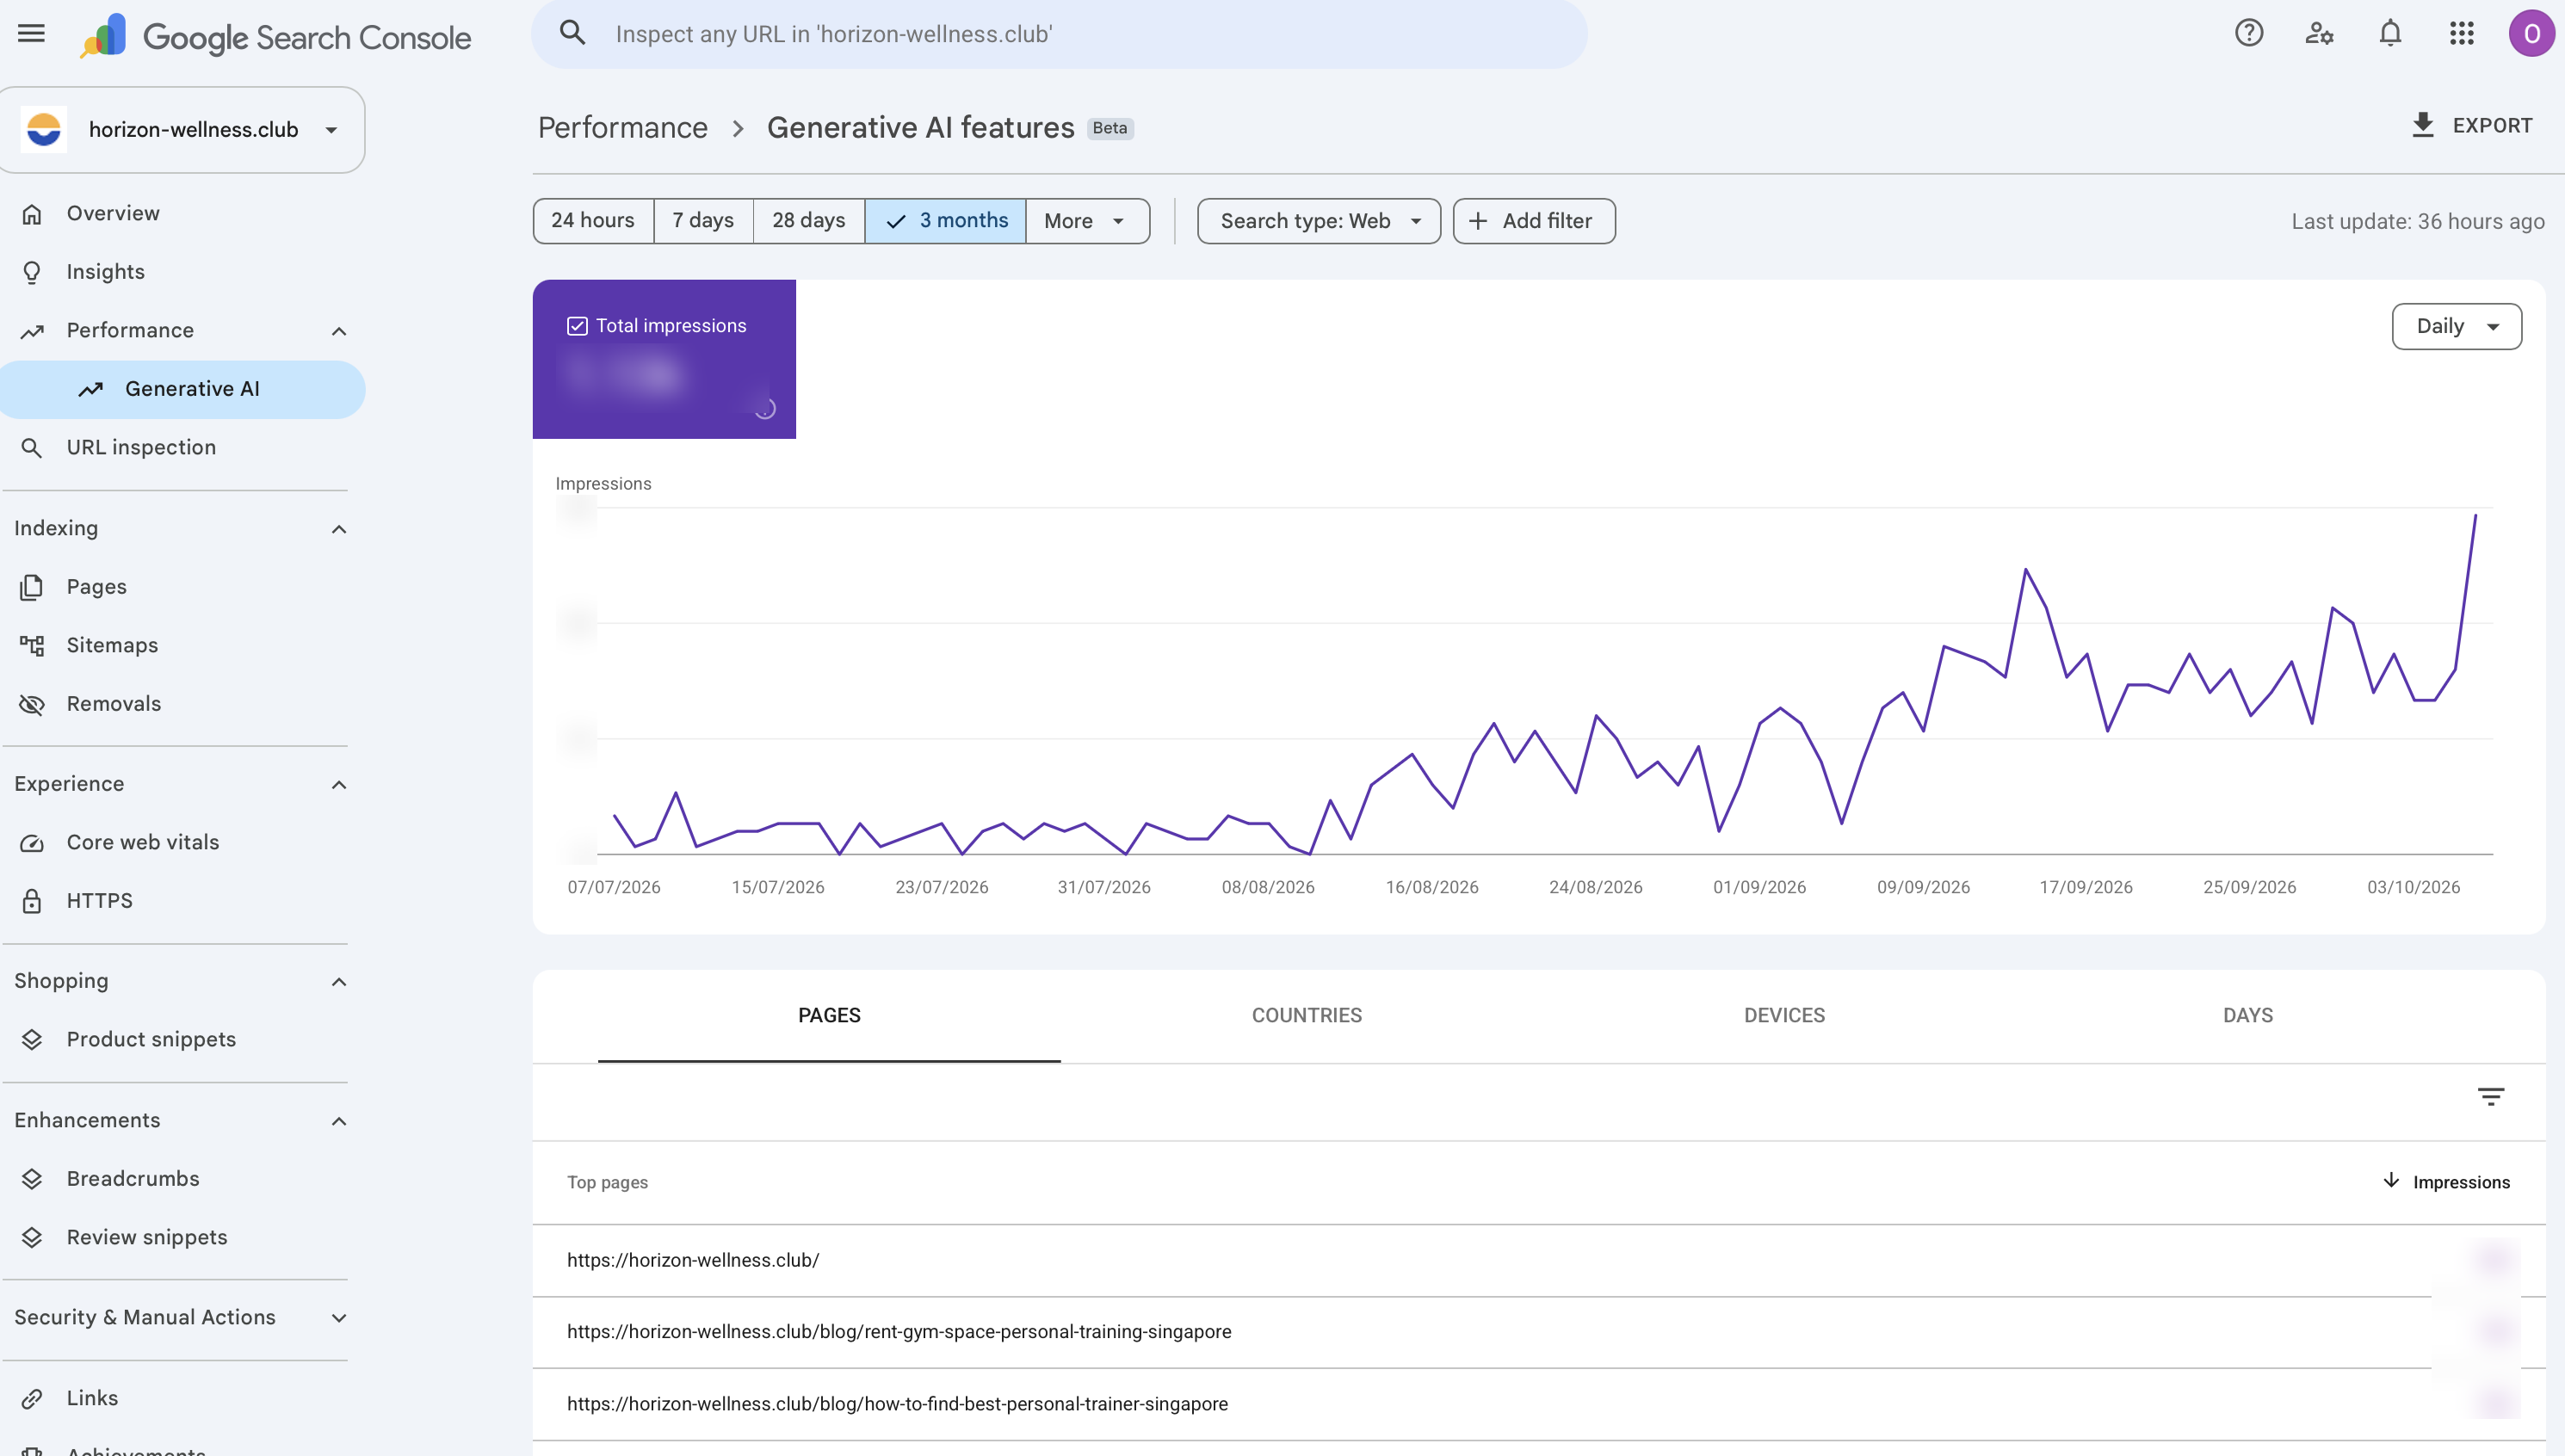Screen dimensions: 2565x1456
Task: Click chart line peak near 03/10/2026
Action: click(x=2475, y=516)
